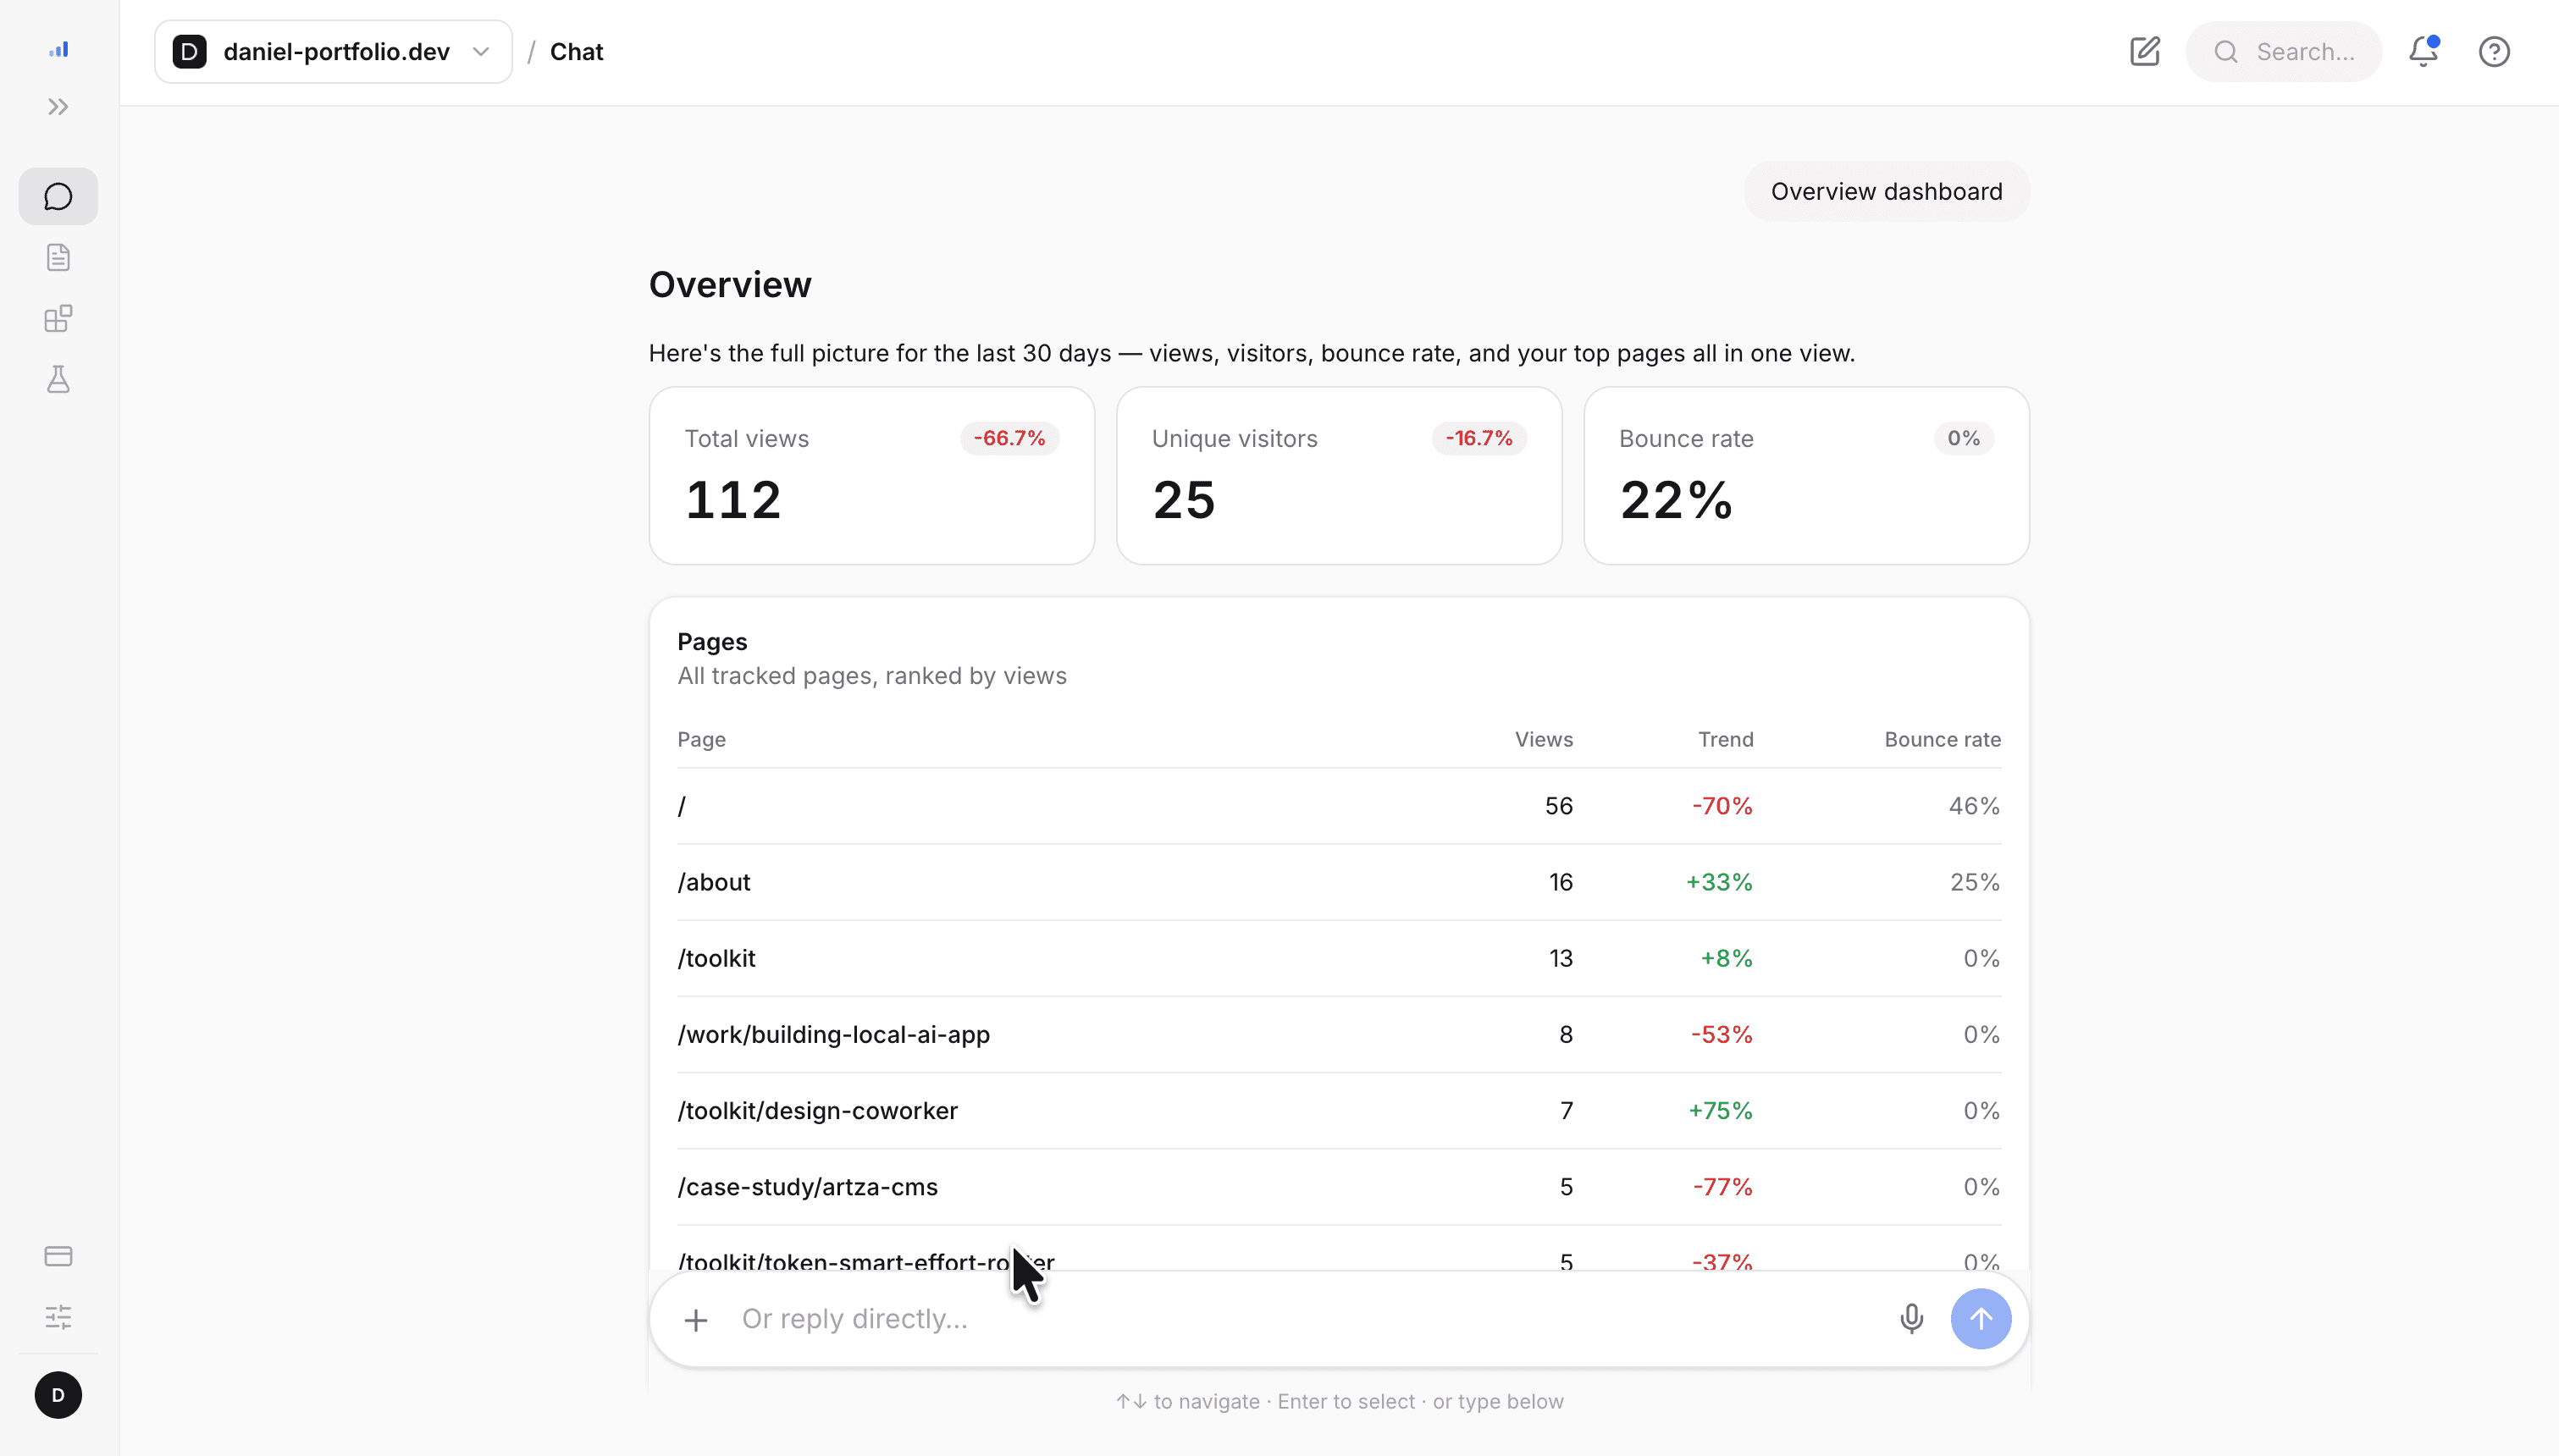Viewport: 2559px width, 1456px height.
Task: Select the /work/building-local-ai-app row
Action: 1338,1034
